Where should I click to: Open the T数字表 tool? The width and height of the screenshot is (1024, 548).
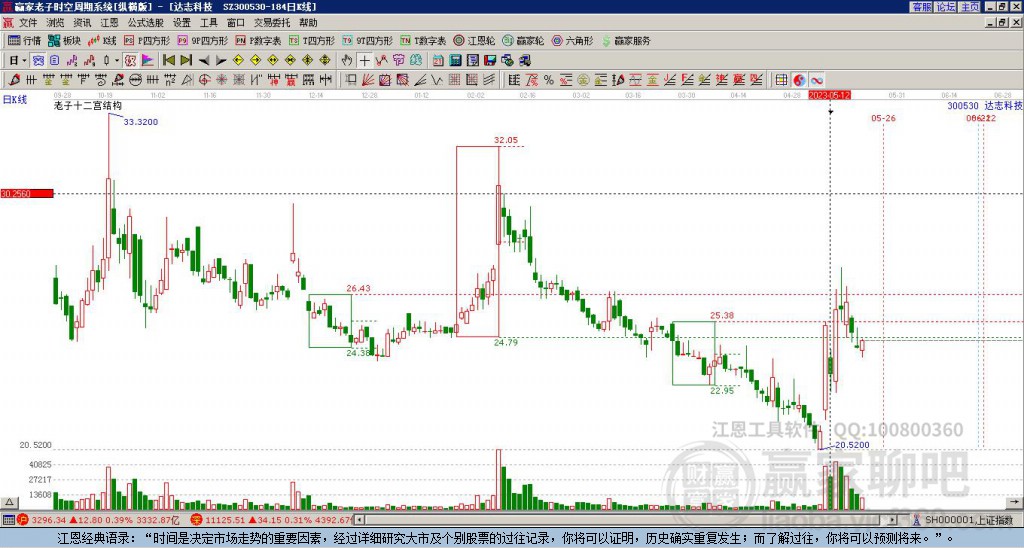(423, 40)
